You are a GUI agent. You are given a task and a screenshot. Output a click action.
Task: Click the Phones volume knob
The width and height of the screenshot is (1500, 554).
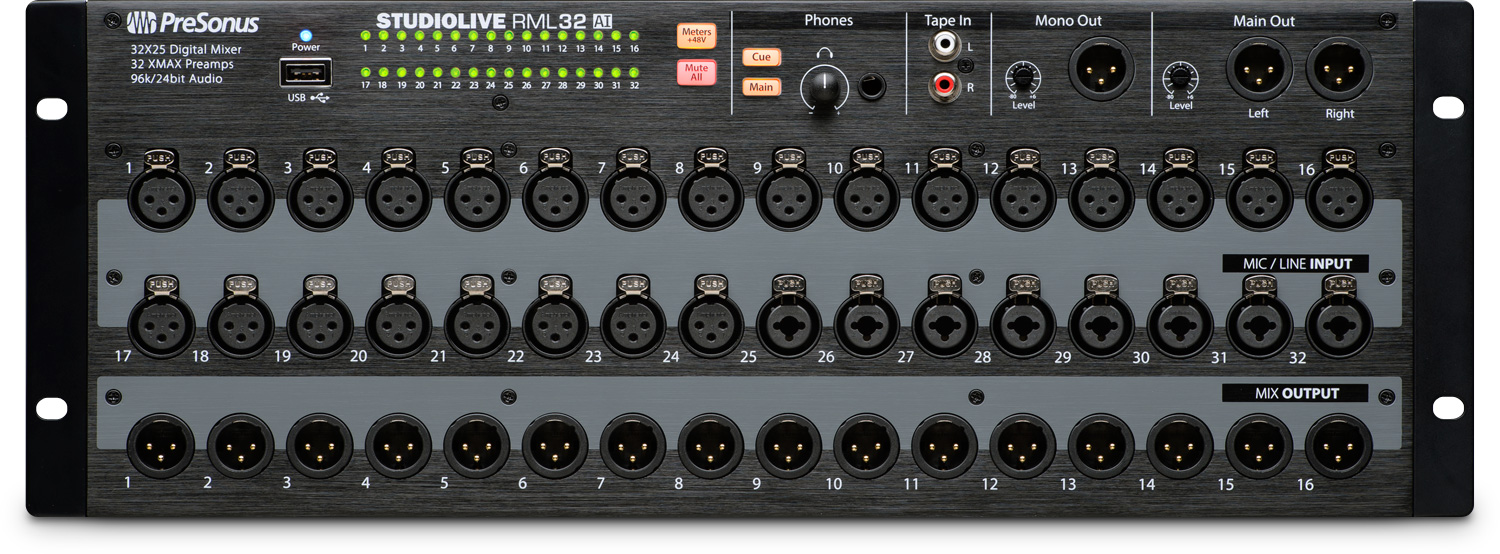[823, 92]
